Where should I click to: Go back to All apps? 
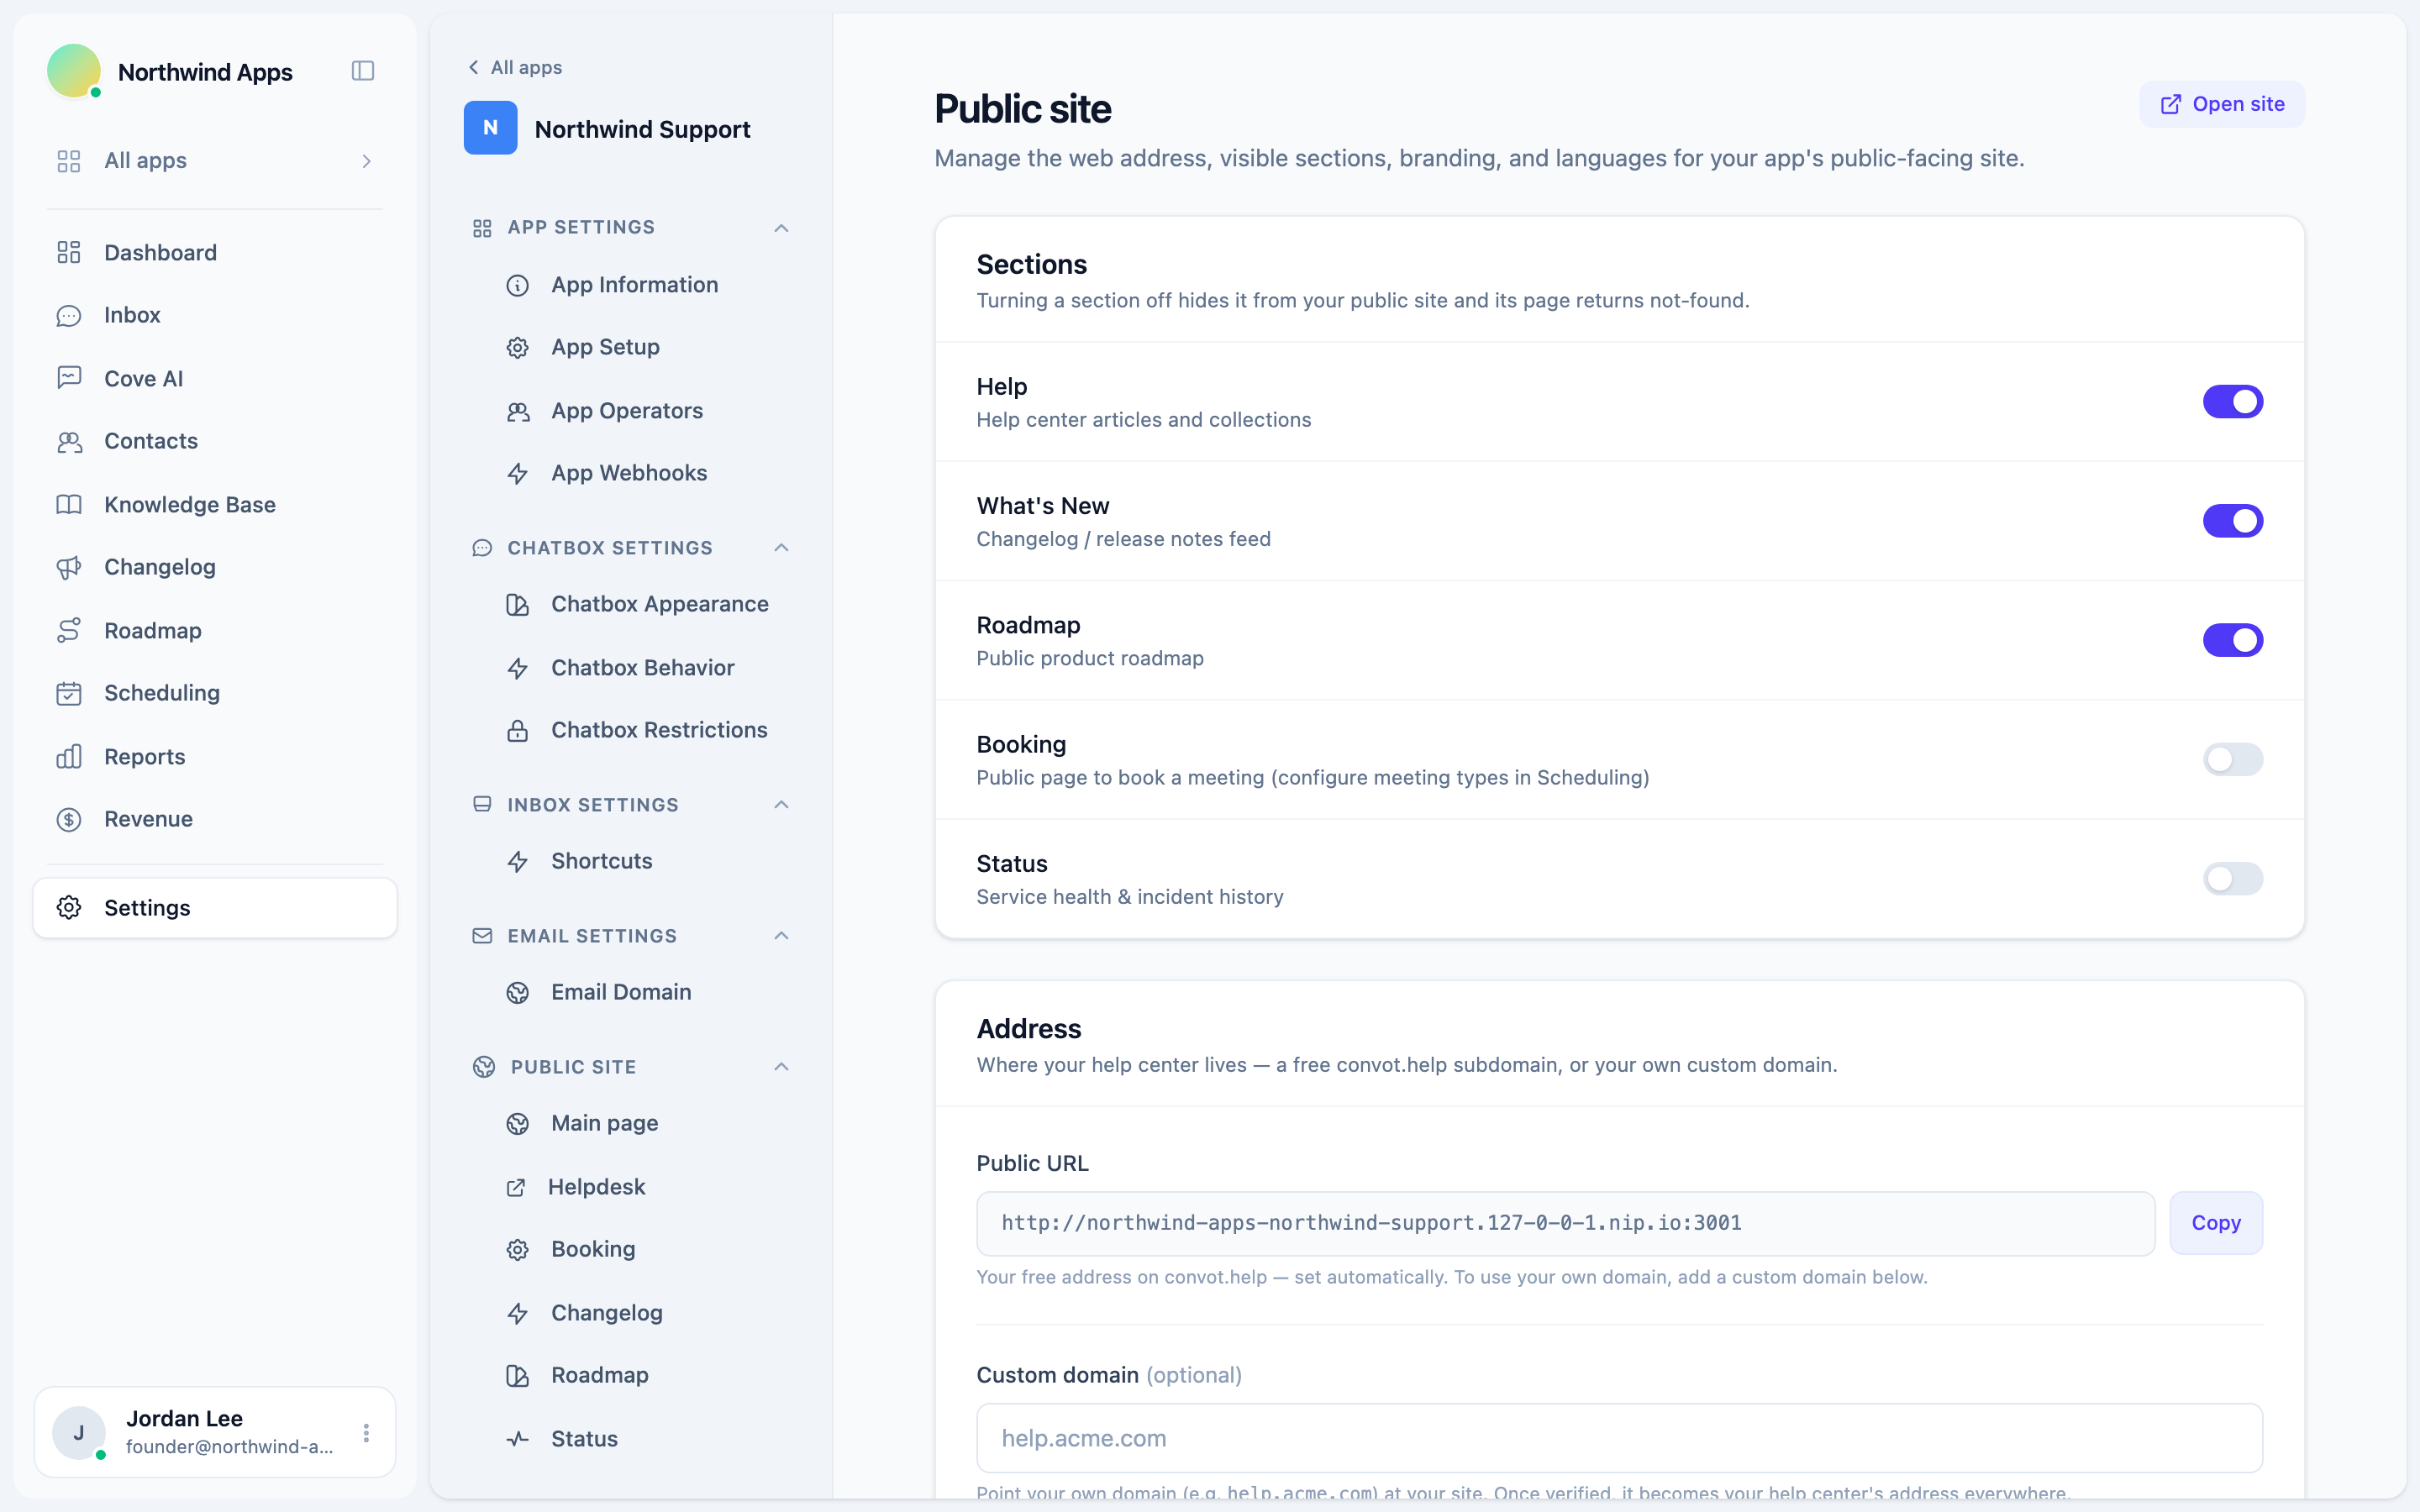(x=515, y=67)
